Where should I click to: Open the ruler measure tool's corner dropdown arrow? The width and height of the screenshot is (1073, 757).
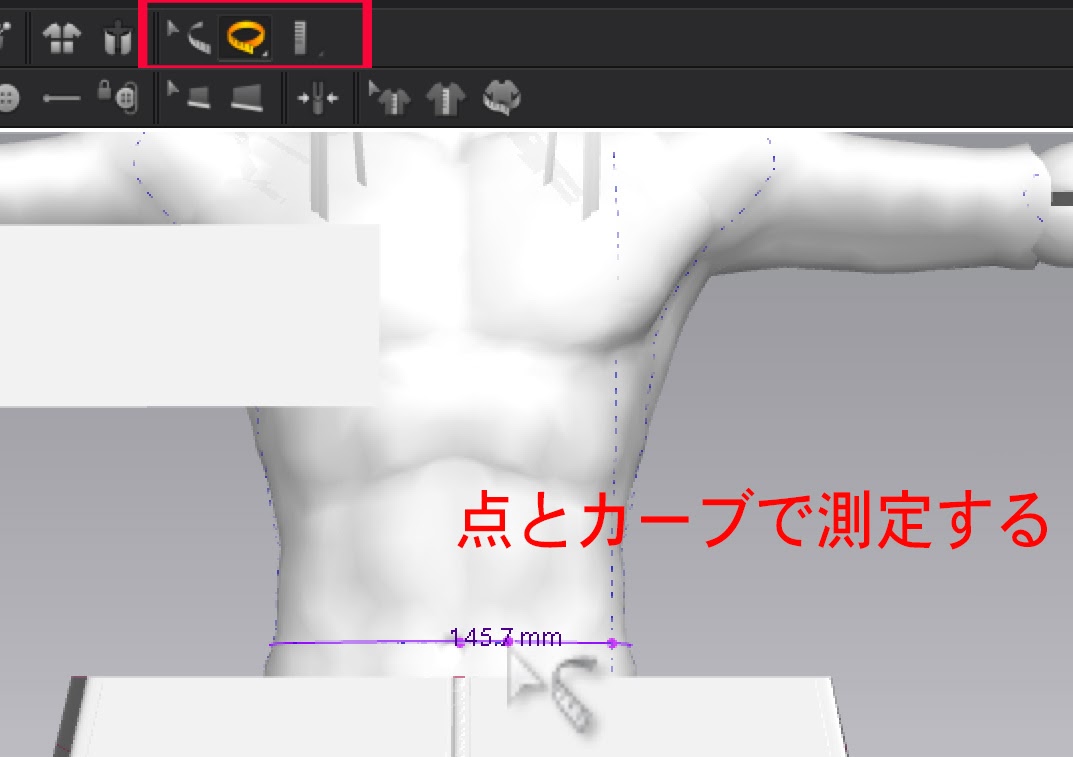(x=320, y=52)
